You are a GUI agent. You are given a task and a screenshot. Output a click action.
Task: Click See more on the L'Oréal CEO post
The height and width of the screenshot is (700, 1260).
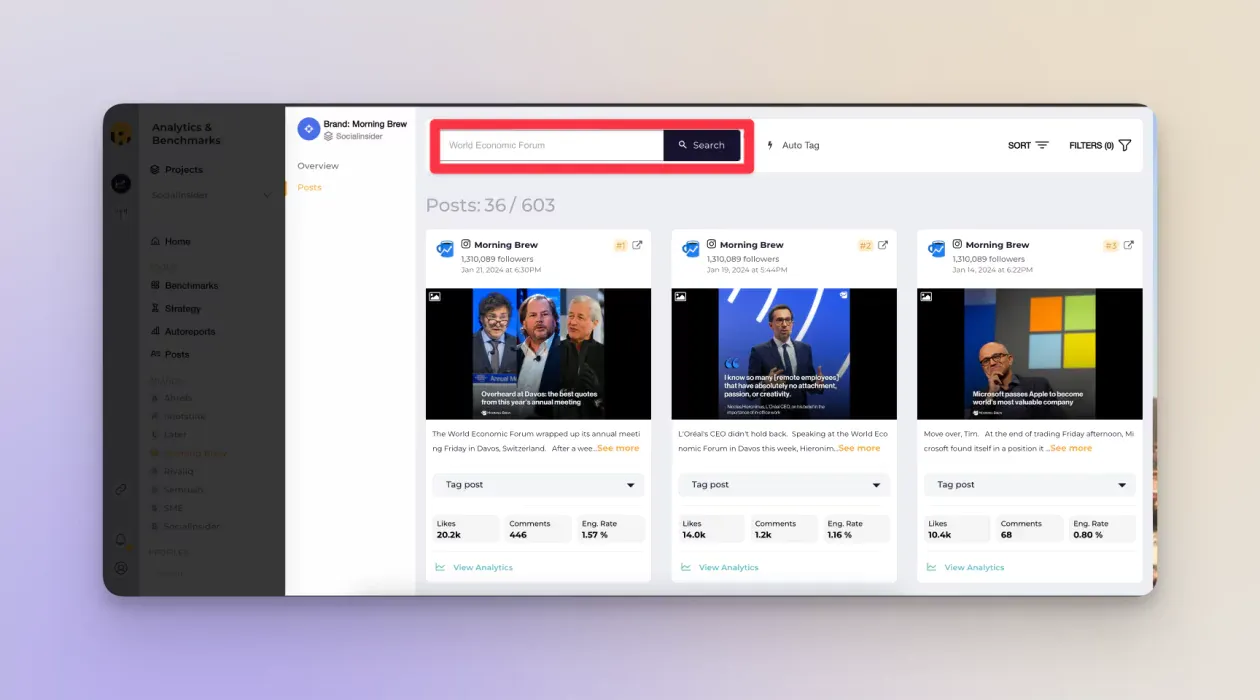point(860,449)
